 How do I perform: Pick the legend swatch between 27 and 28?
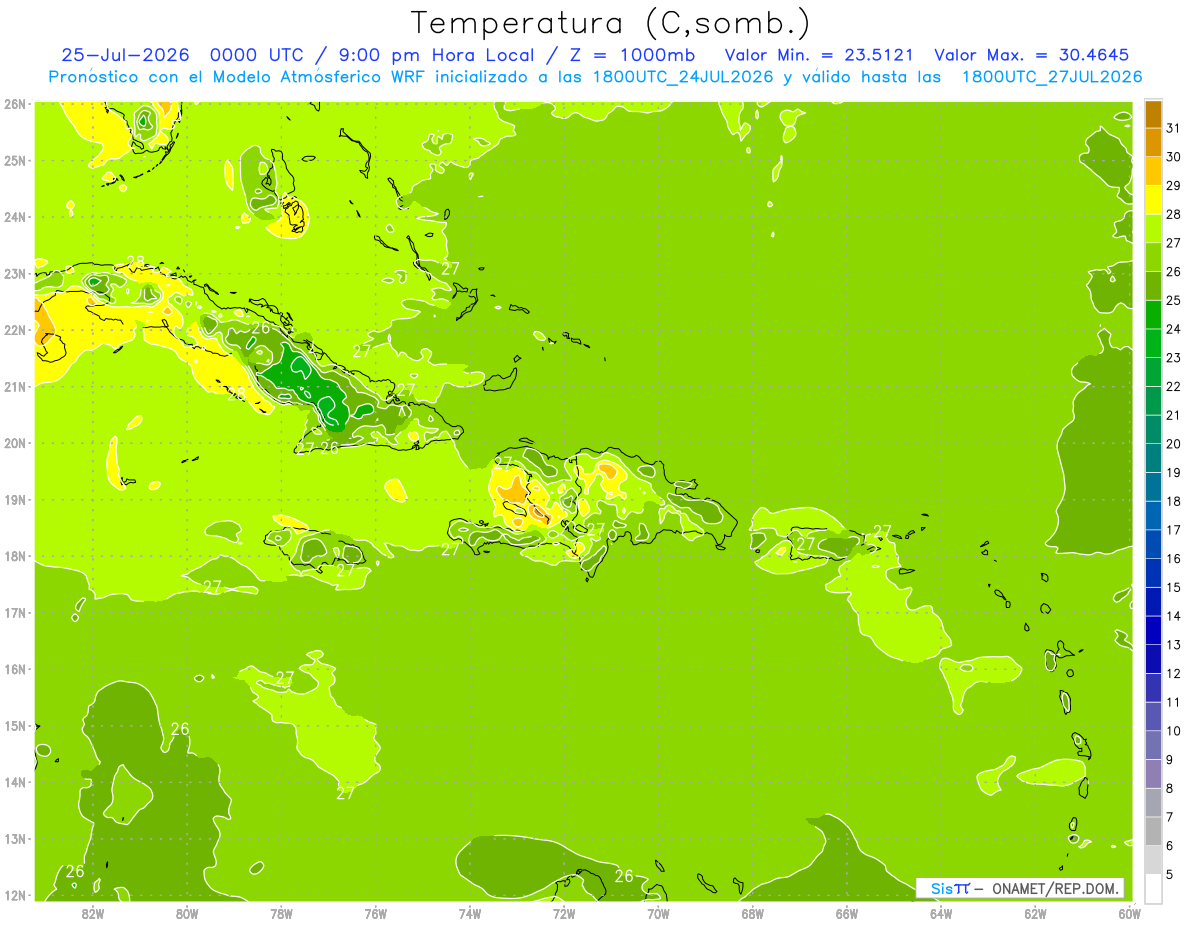(x=1153, y=229)
